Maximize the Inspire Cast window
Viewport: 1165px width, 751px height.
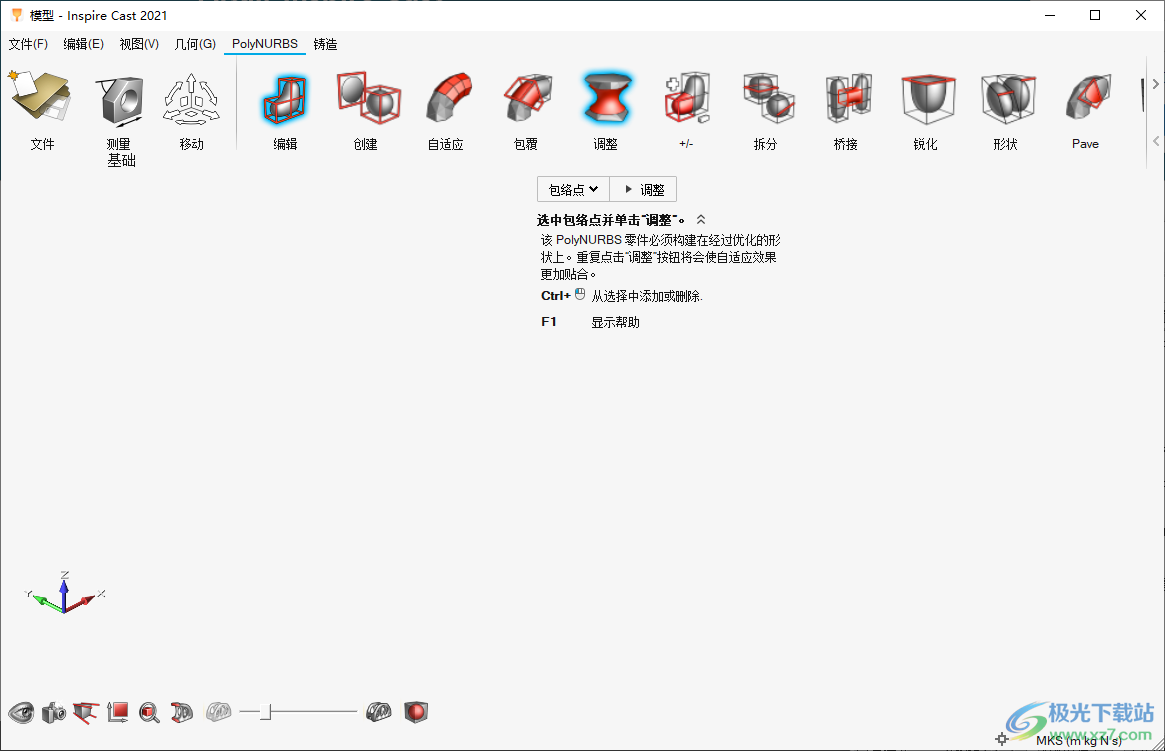point(1095,15)
